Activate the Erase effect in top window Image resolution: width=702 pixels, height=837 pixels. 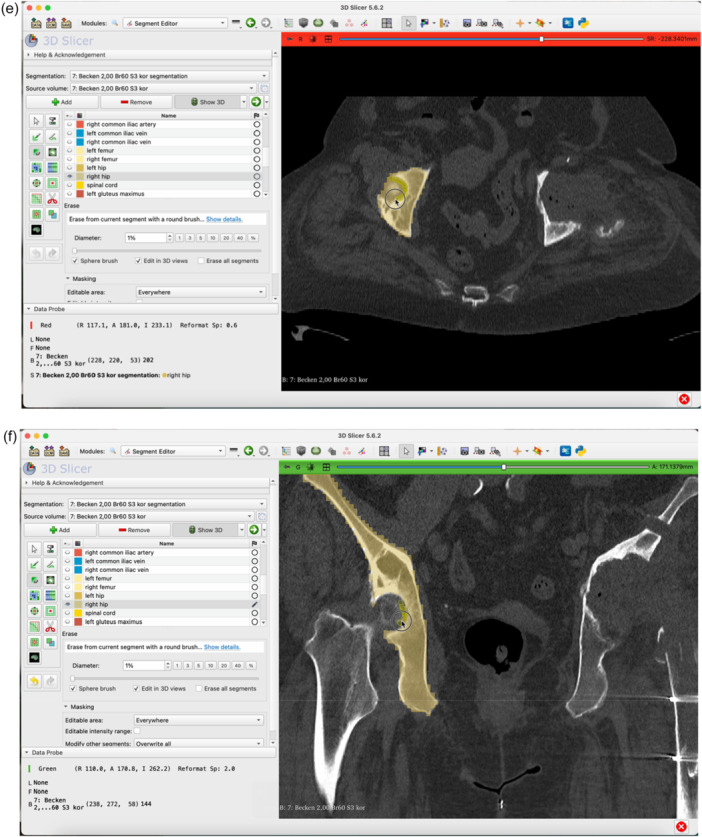tap(36, 152)
